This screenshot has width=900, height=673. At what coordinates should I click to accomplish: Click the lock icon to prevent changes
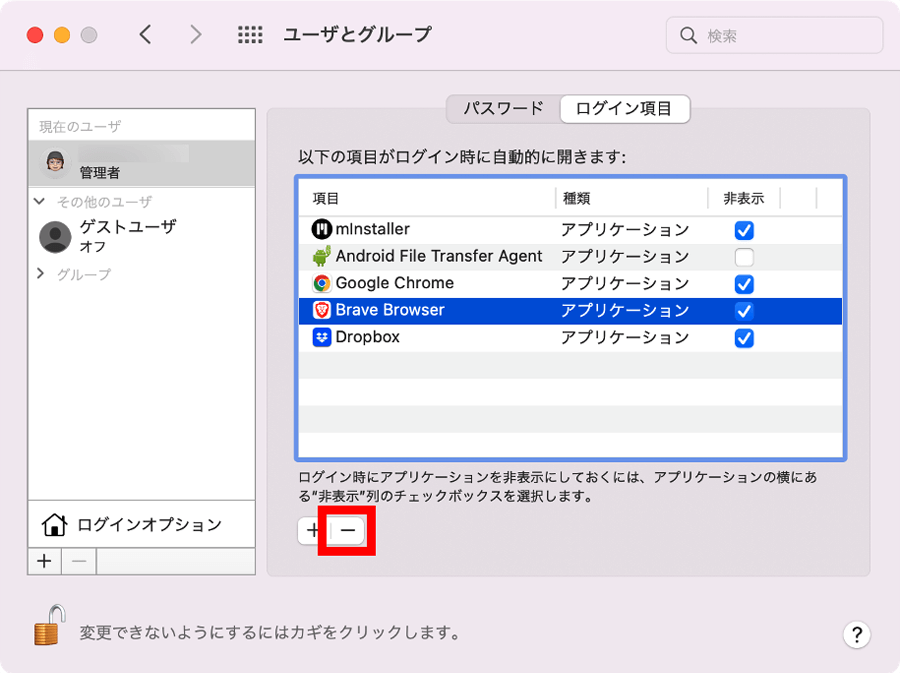(x=49, y=625)
